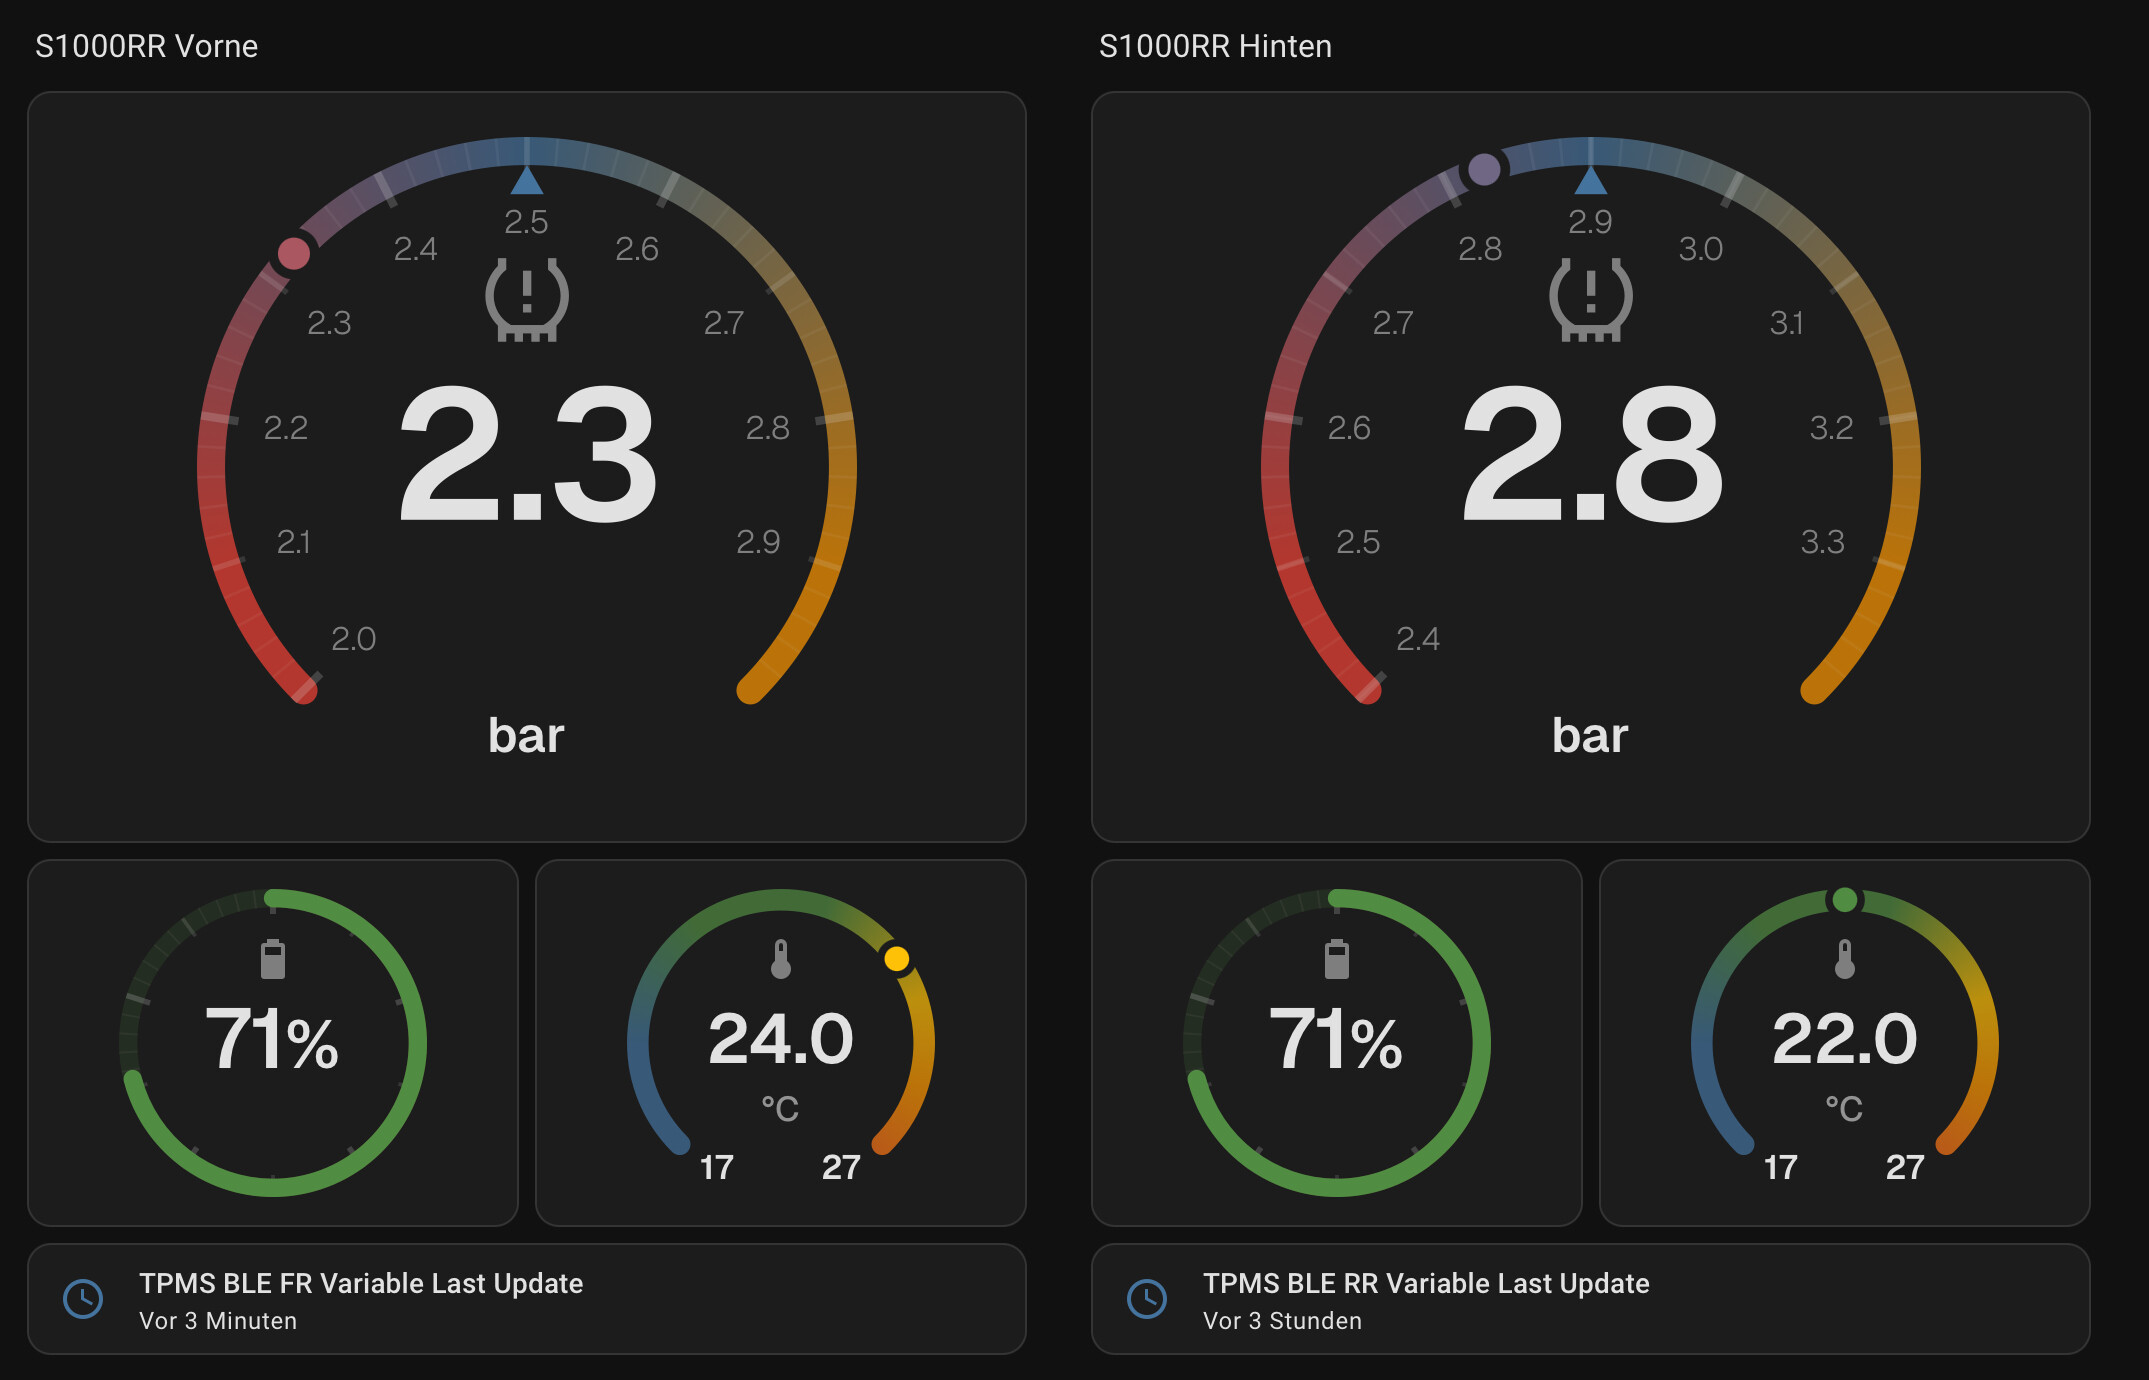Image resolution: width=2149 pixels, height=1380 pixels.
Task: Click the front sensor battery icon
Action: click(x=273, y=959)
